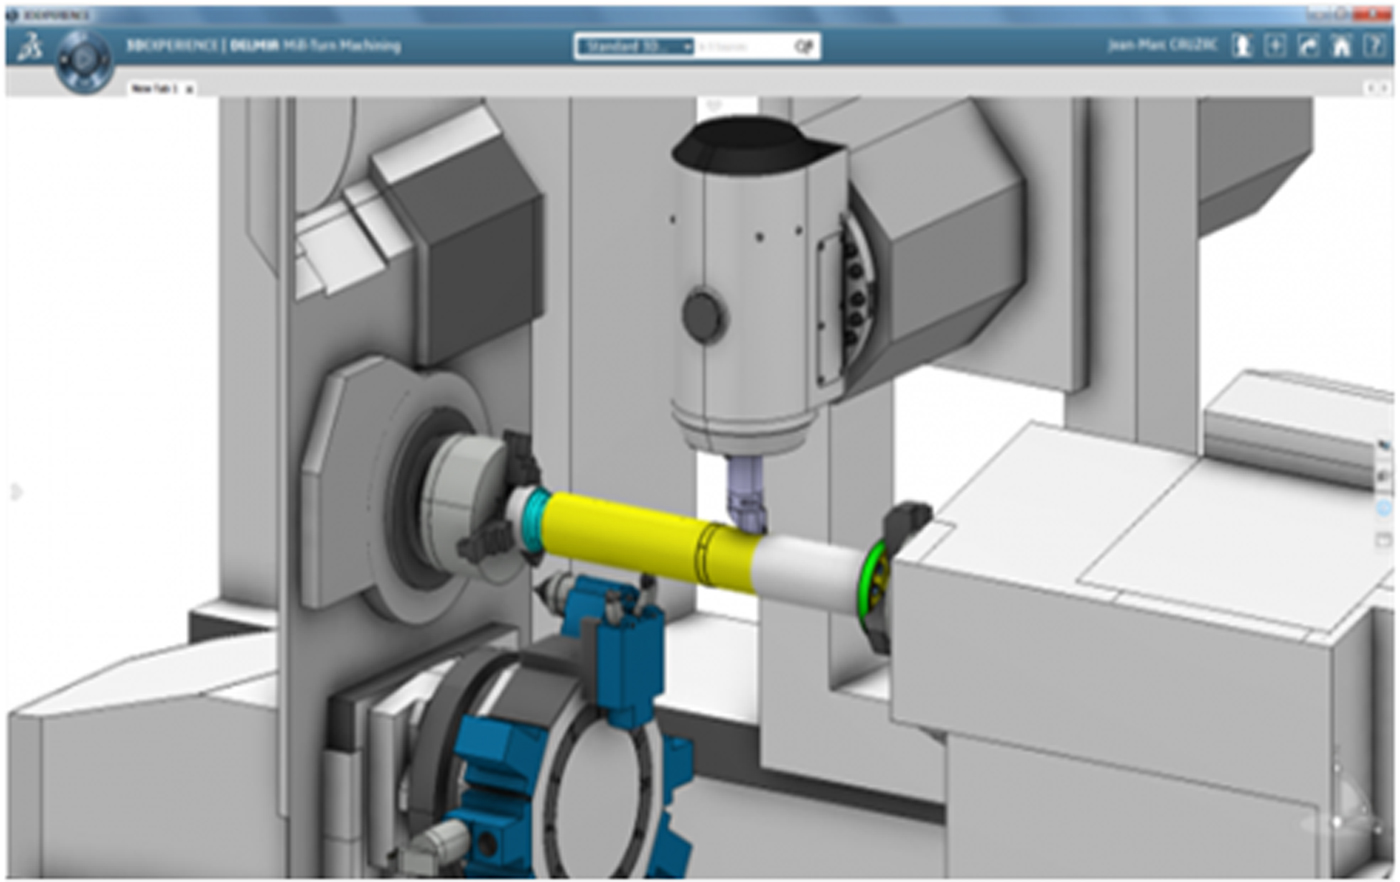The image size is (1400, 882).
Task: Go to Home via house icon
Action: point(1341,46)
